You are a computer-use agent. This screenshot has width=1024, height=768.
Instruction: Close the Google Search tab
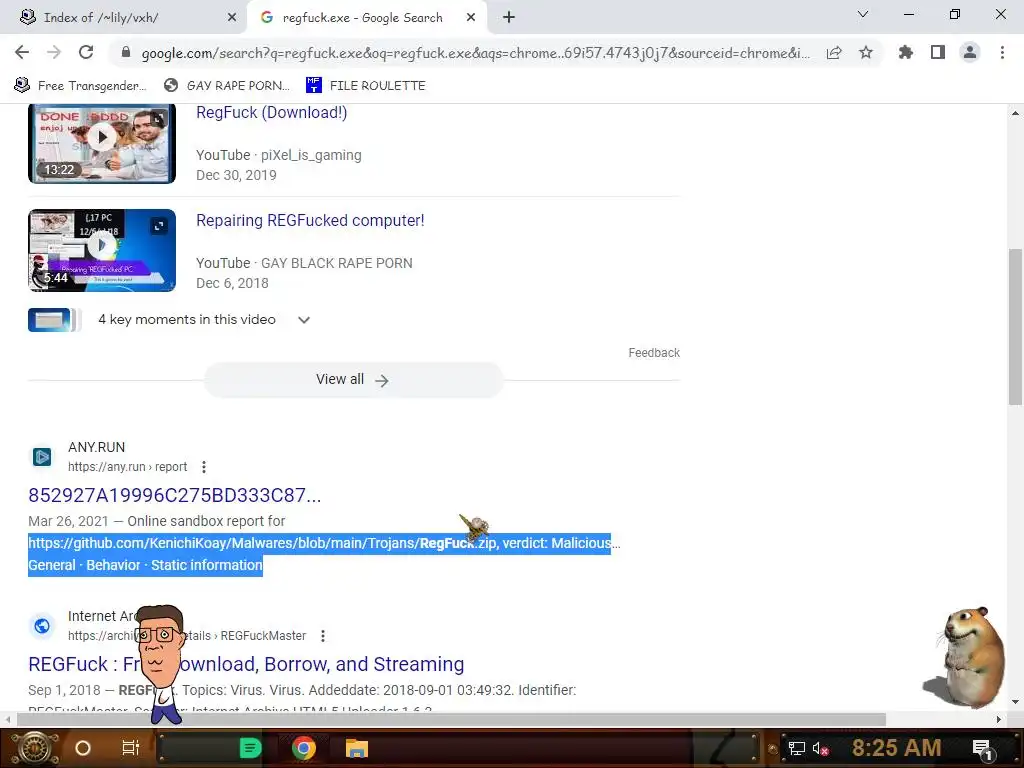pos(471,18)
